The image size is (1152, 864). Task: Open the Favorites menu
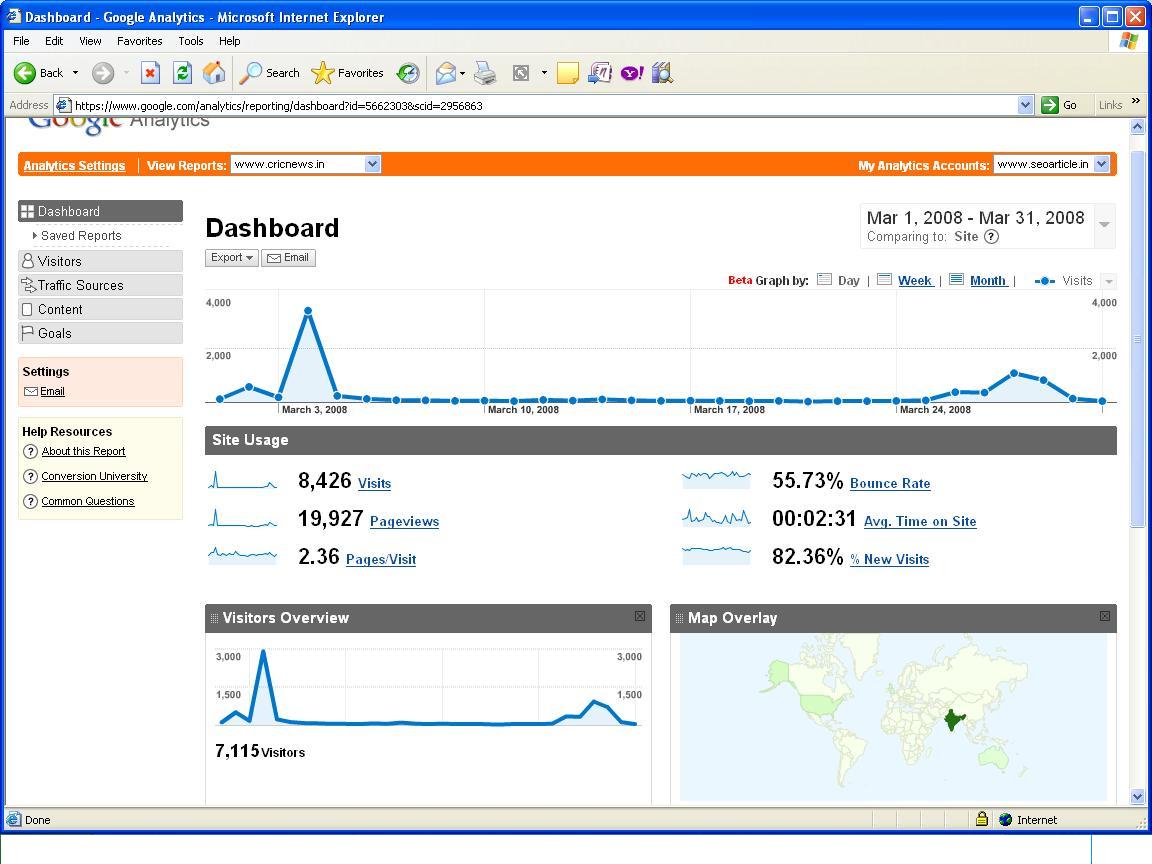(x=140, y=41)
